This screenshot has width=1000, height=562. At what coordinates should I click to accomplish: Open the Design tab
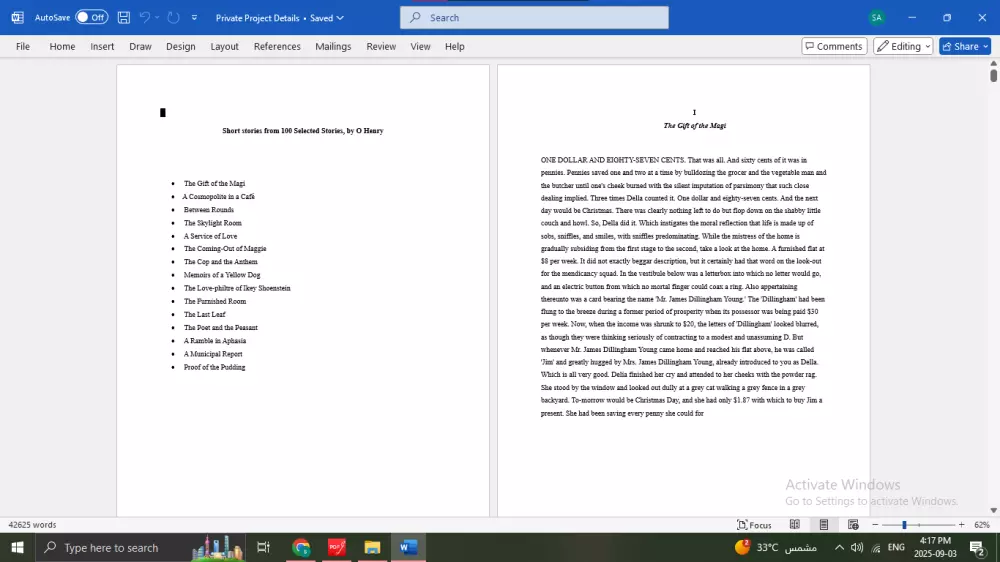tap(180, 46)
